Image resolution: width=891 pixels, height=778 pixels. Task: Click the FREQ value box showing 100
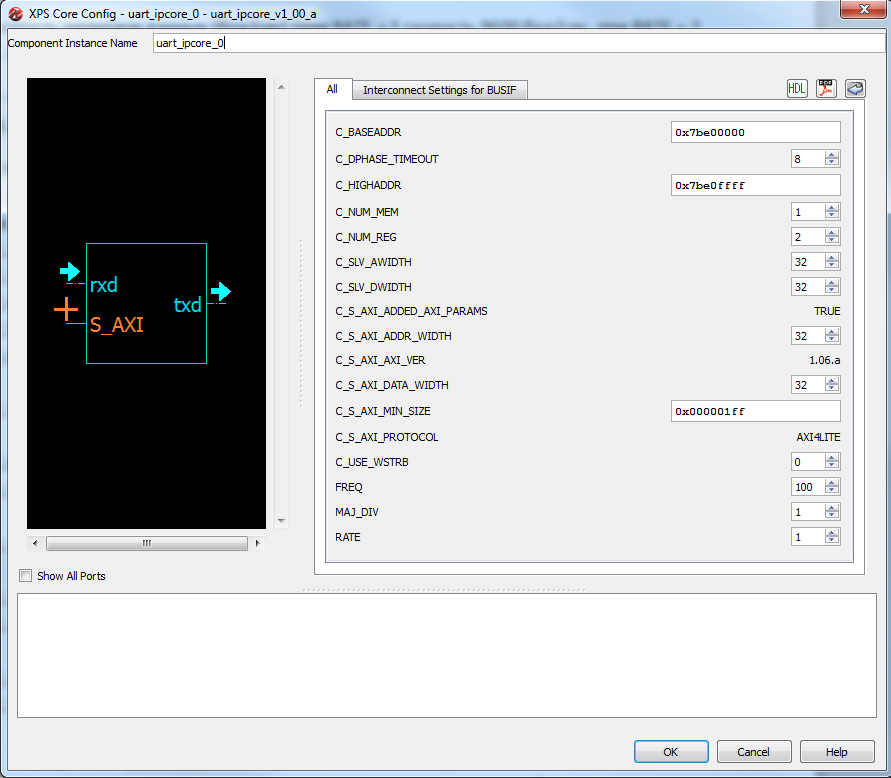(807, 487)
